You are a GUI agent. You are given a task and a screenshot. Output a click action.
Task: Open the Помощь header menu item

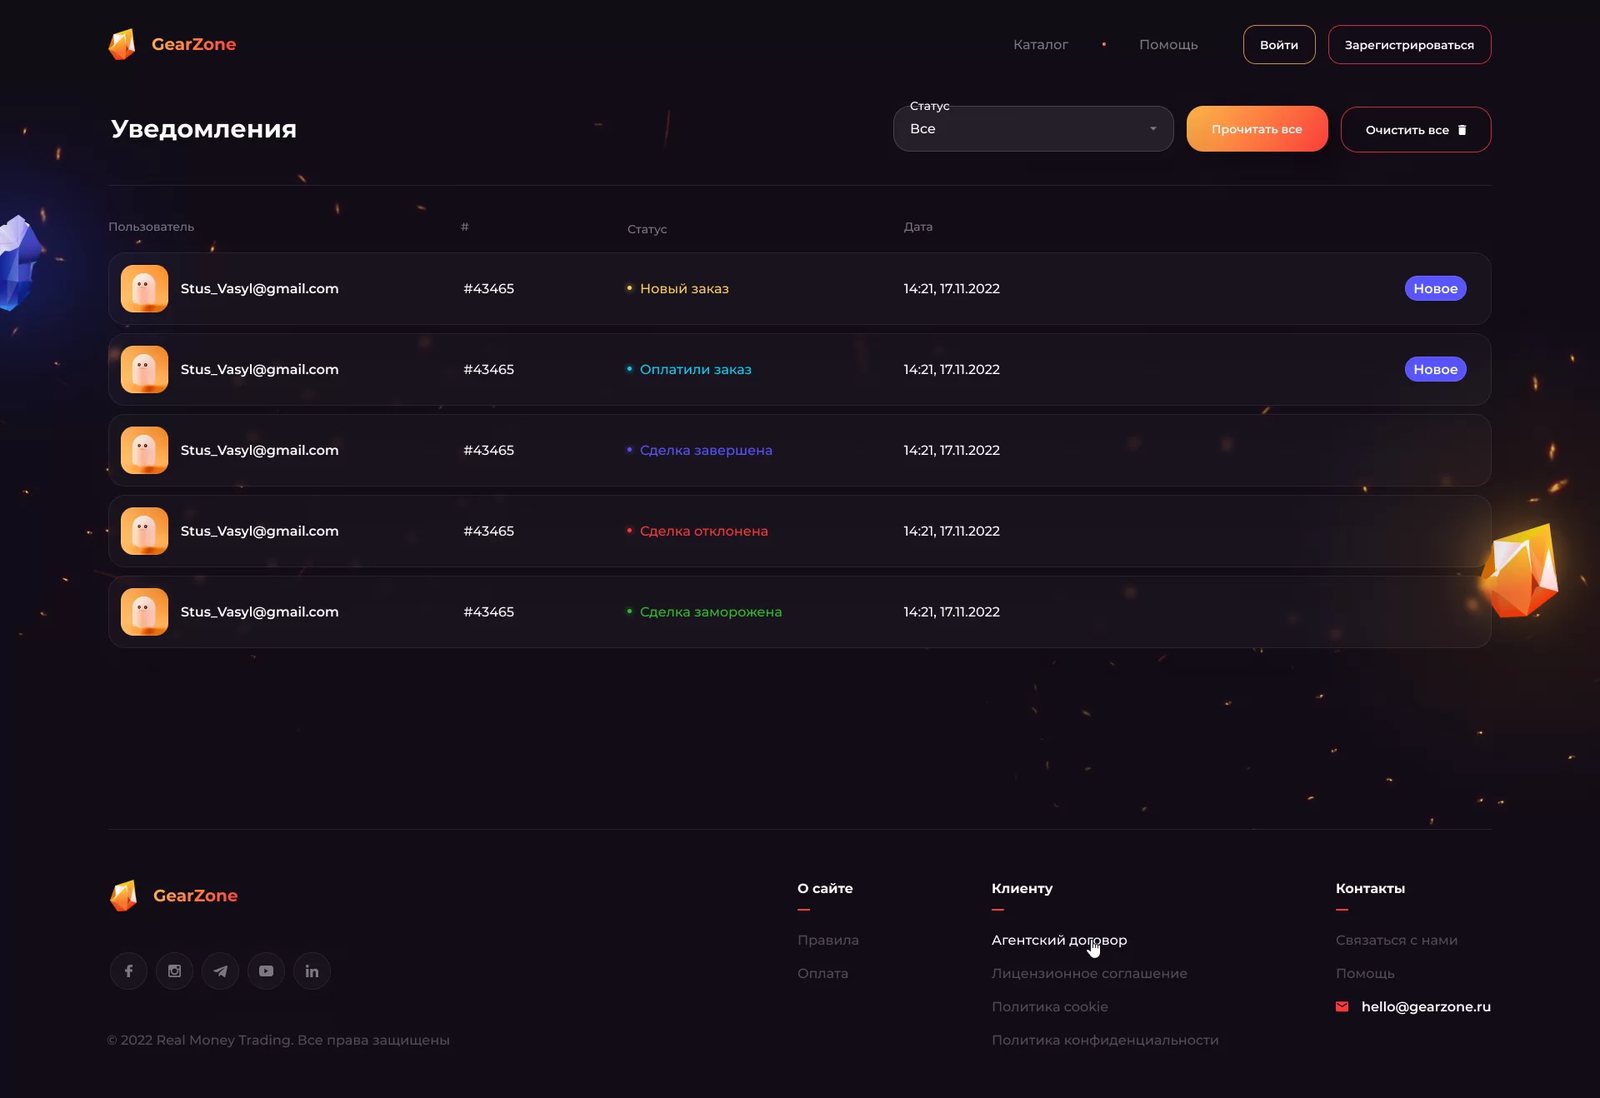pos(1168,45)
